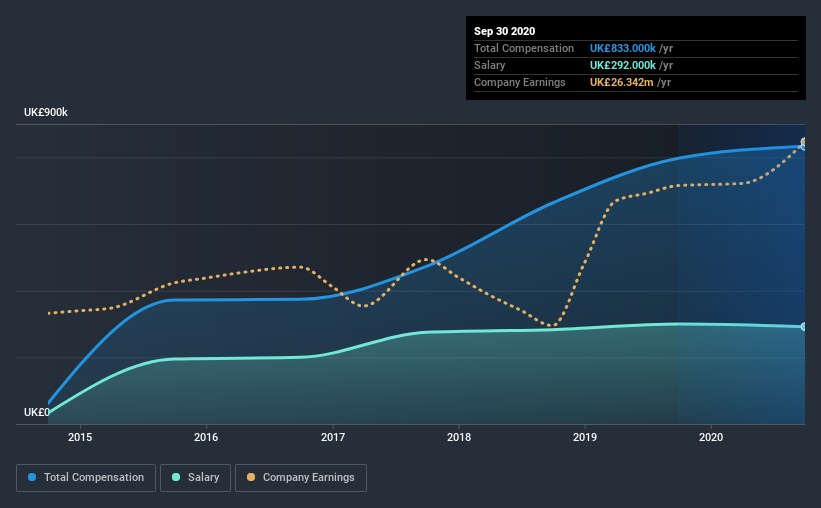
Task: Click the Salary endpoint marker at Sep 2020
Action: click(x=804, y=327)
